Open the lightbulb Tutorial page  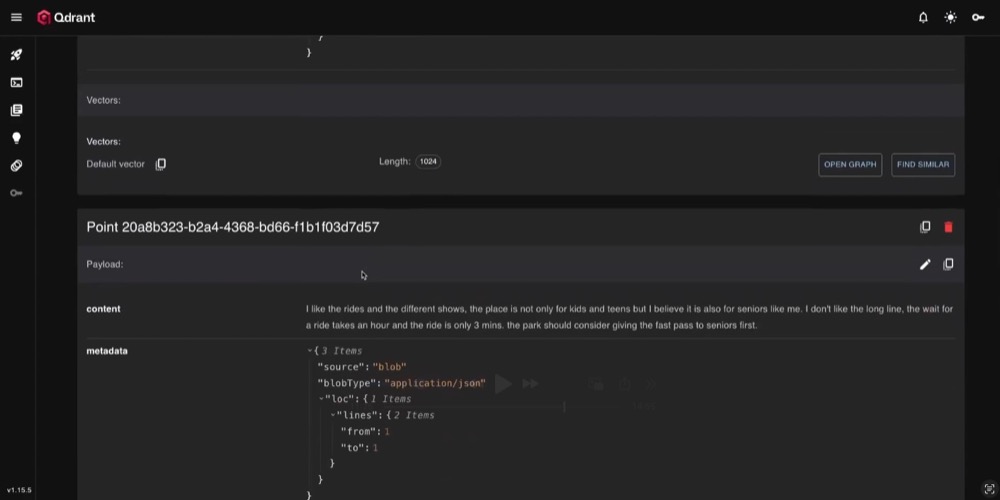tap(16, 138)
